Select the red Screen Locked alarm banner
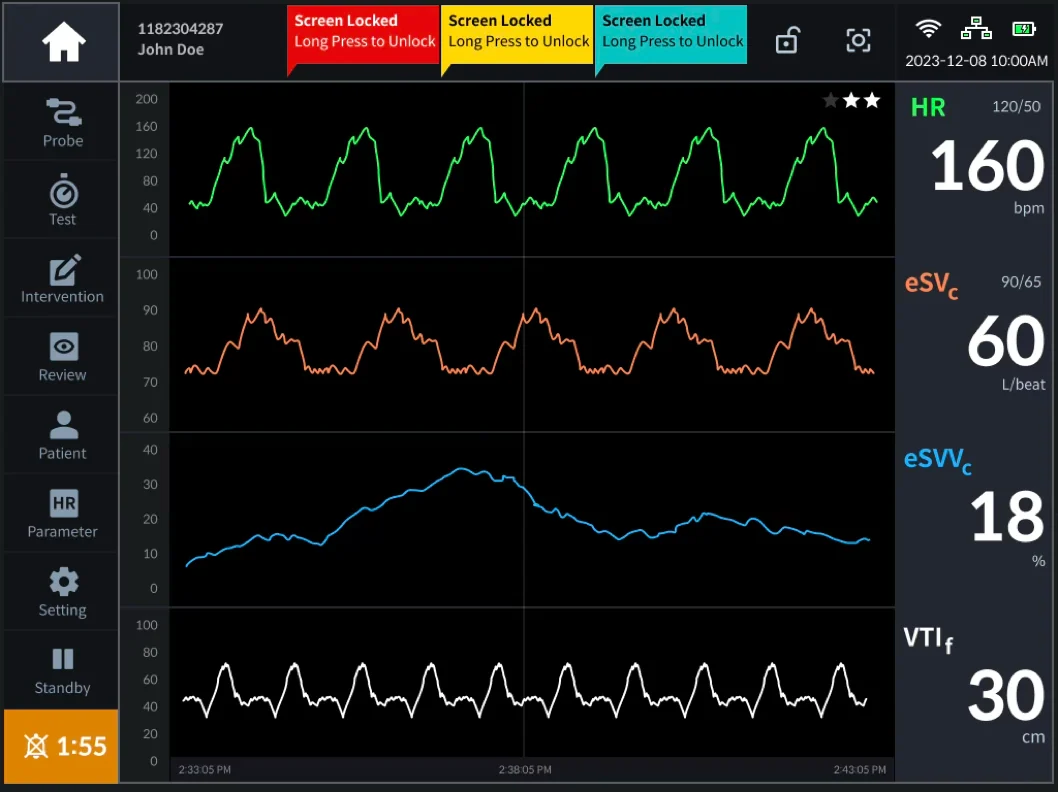 click(363, 35)
